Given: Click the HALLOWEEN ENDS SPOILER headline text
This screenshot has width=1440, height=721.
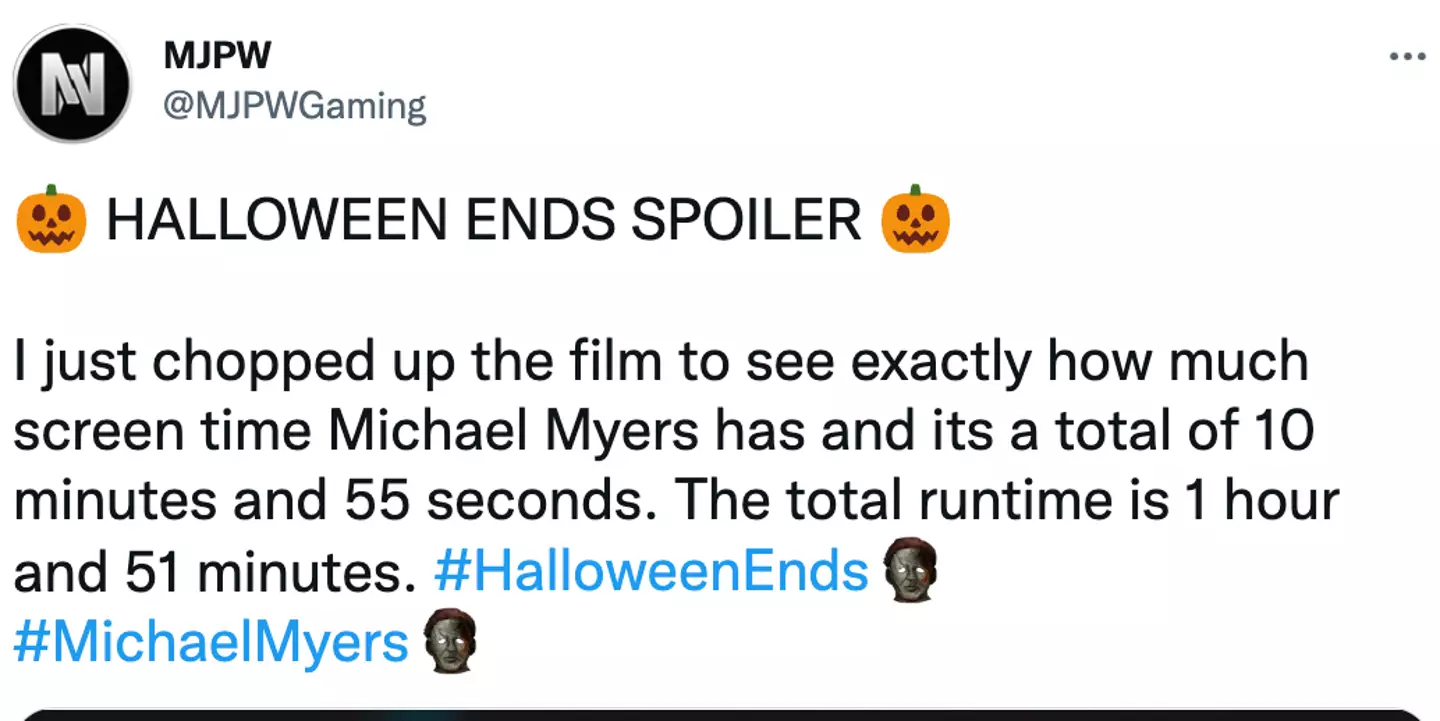Looking at the screenshot, I should coord(483,219).
